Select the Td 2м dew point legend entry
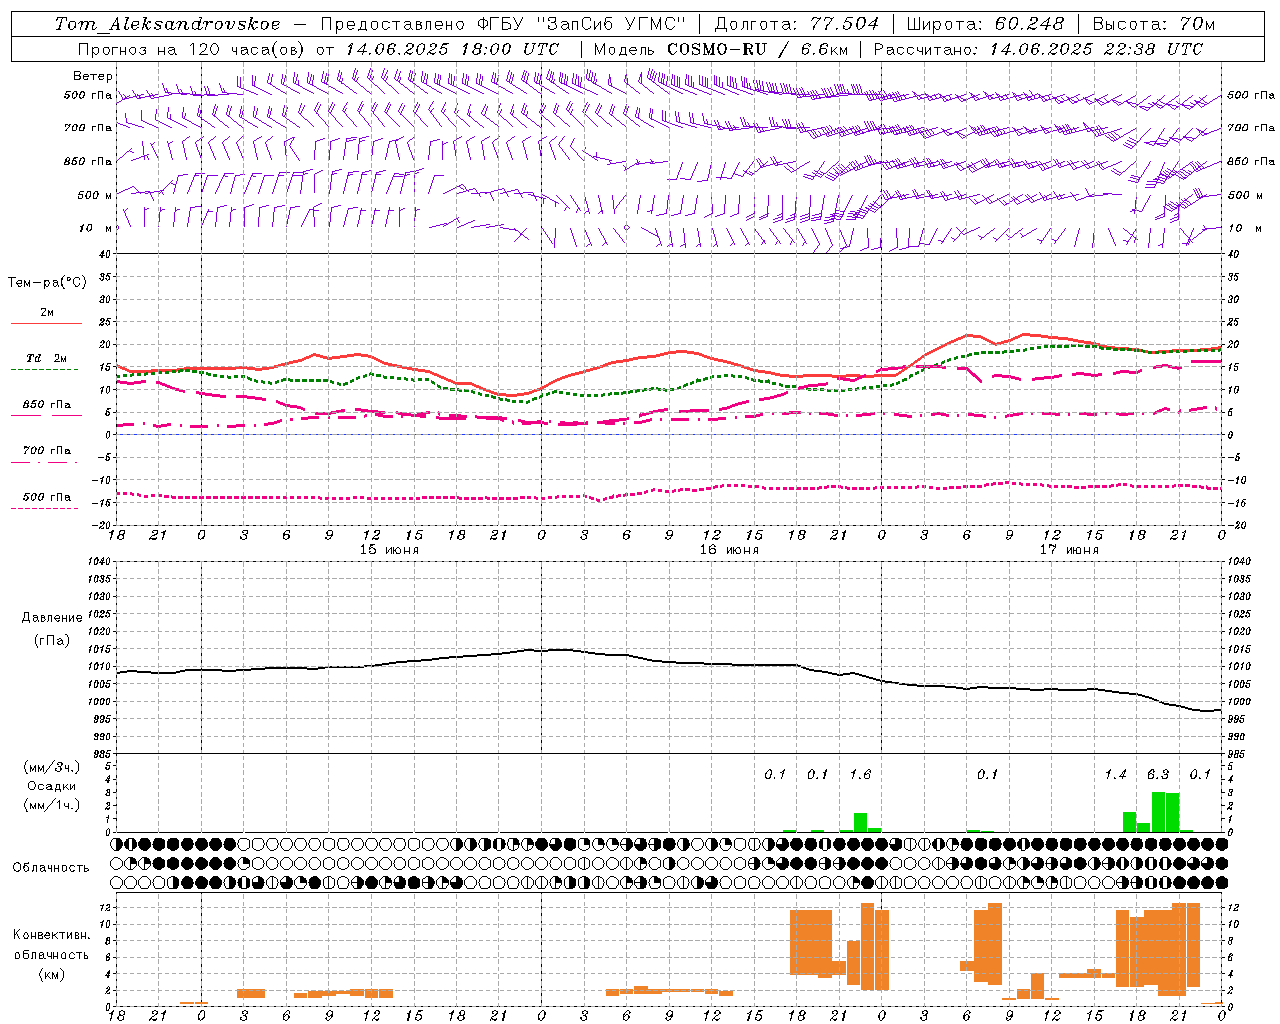 pos(46,358)
